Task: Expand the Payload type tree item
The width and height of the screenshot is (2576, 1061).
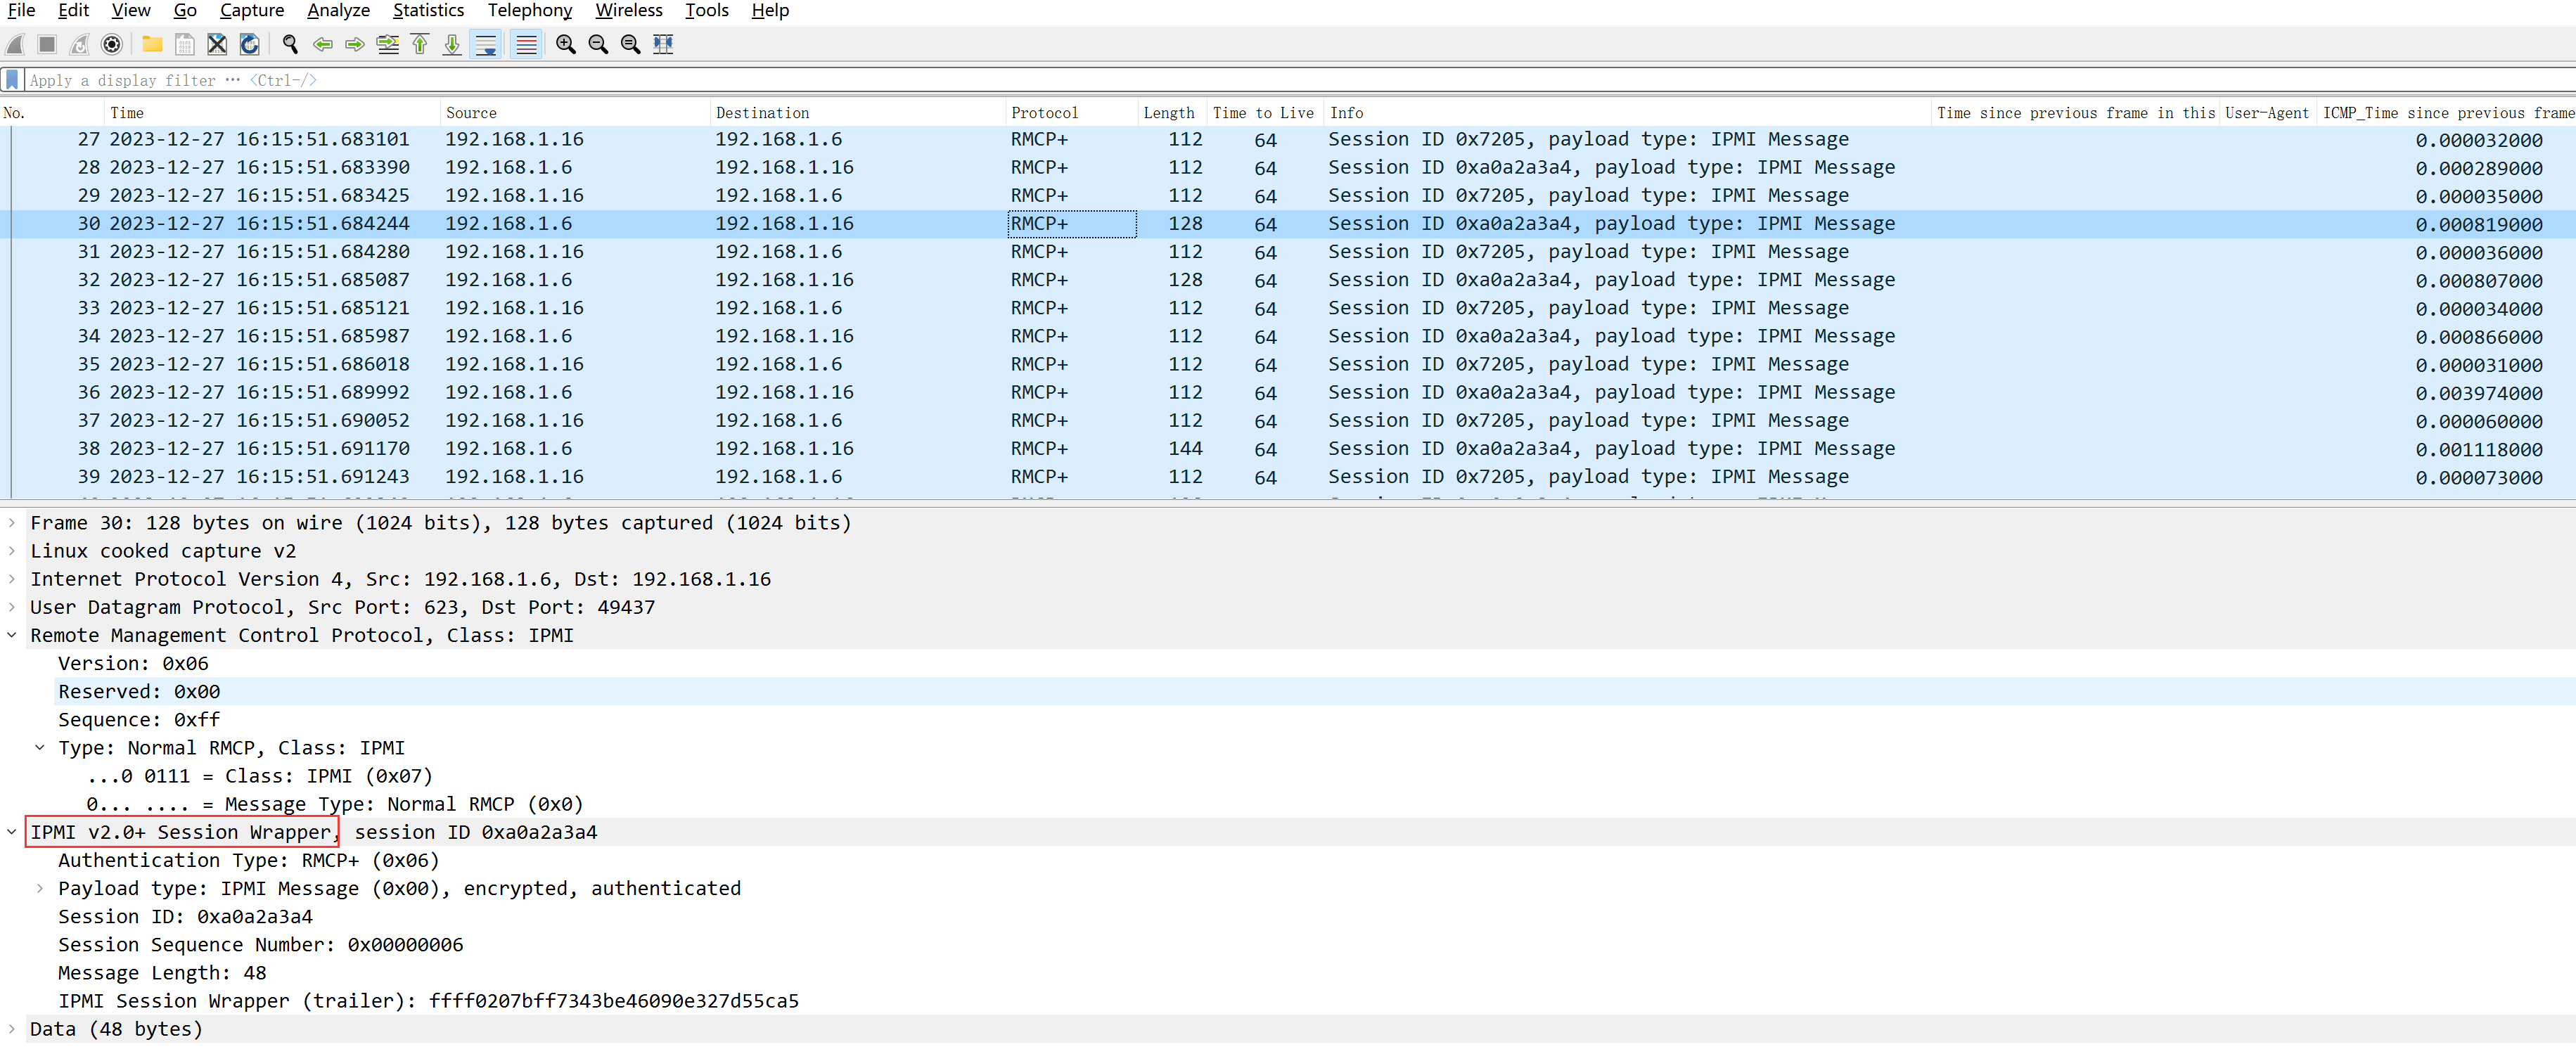Action: [40, 888]
